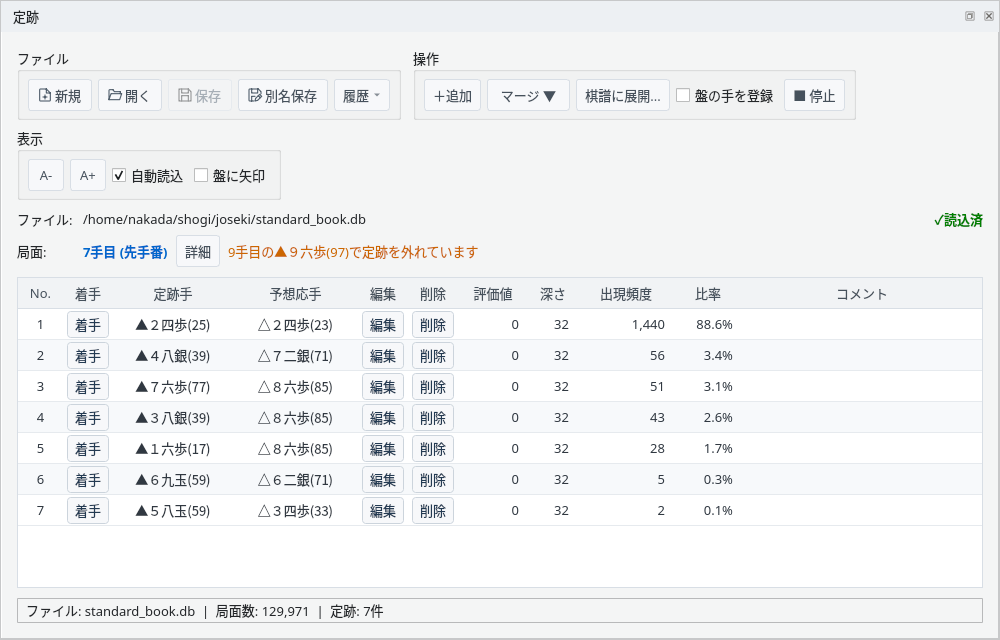Delete the ▲５八玉(59) entry
Image resolution: width=1000 pixels, height=640 pixels.
(433, 511)
